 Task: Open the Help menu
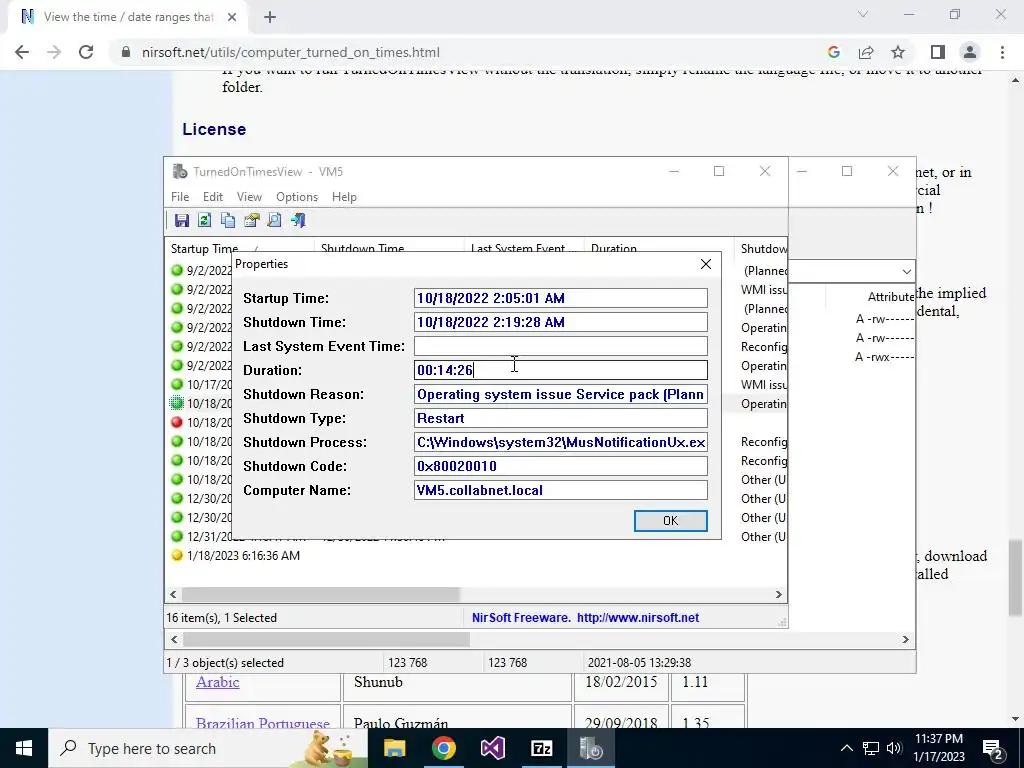[344, 197]
